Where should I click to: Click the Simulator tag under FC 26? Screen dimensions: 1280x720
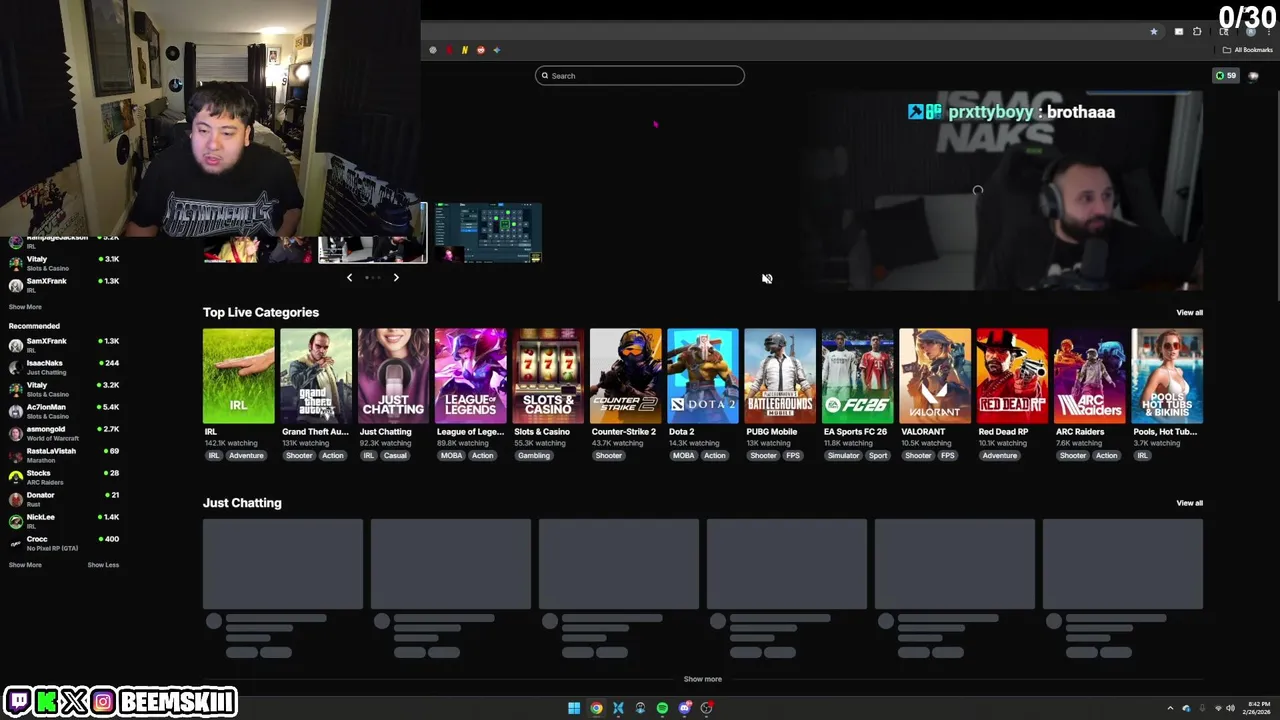843,456
